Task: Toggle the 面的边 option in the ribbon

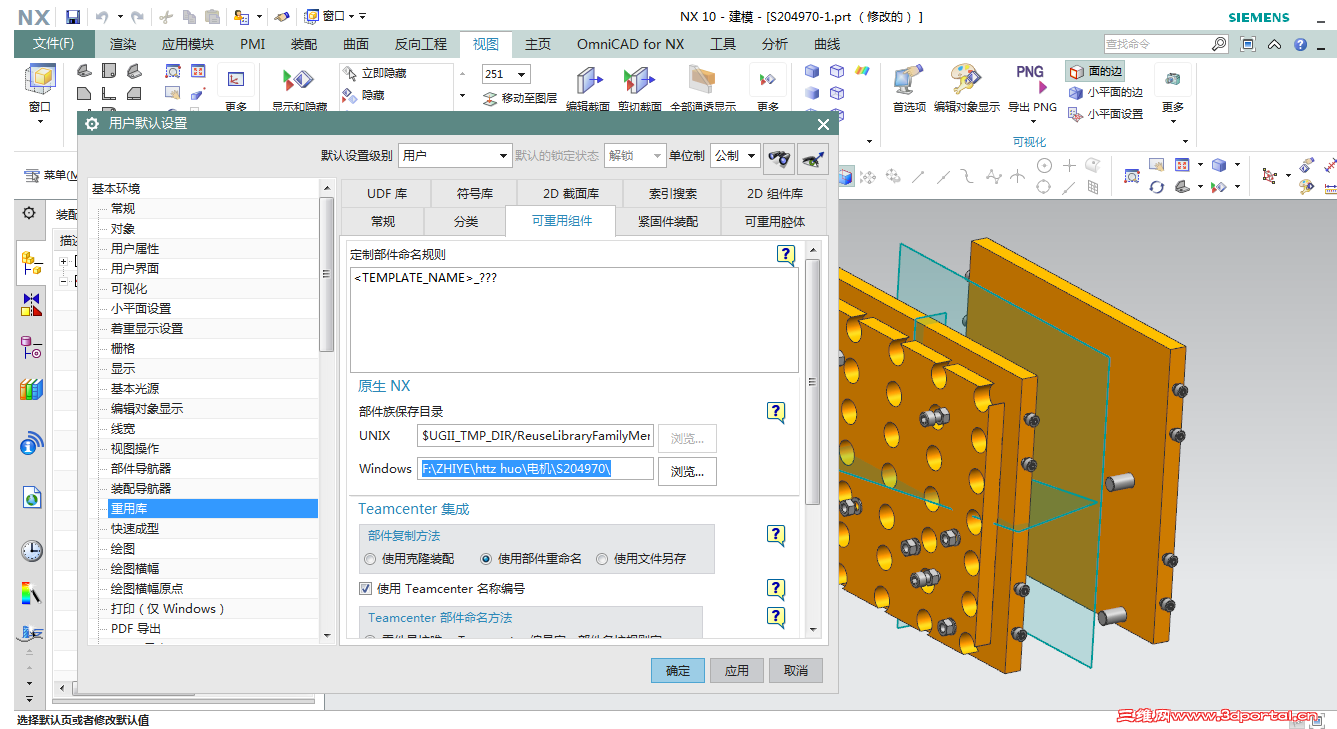Action: pos(1095,71)
